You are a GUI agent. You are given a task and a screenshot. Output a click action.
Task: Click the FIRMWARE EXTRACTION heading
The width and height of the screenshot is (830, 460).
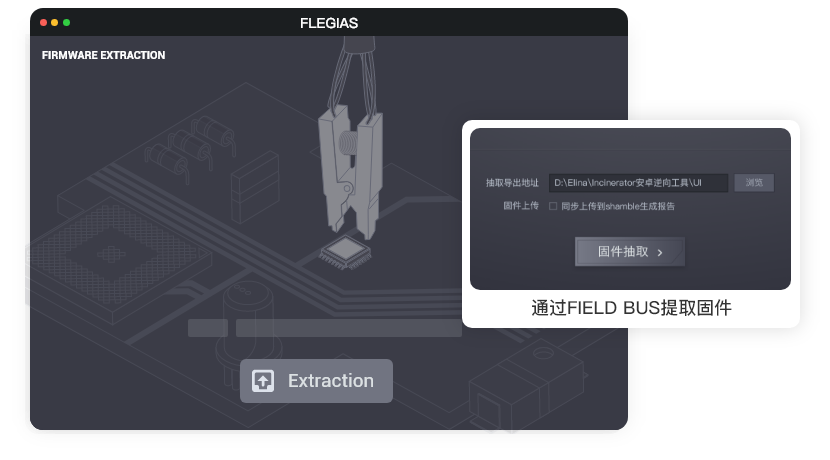pos(103,55)
